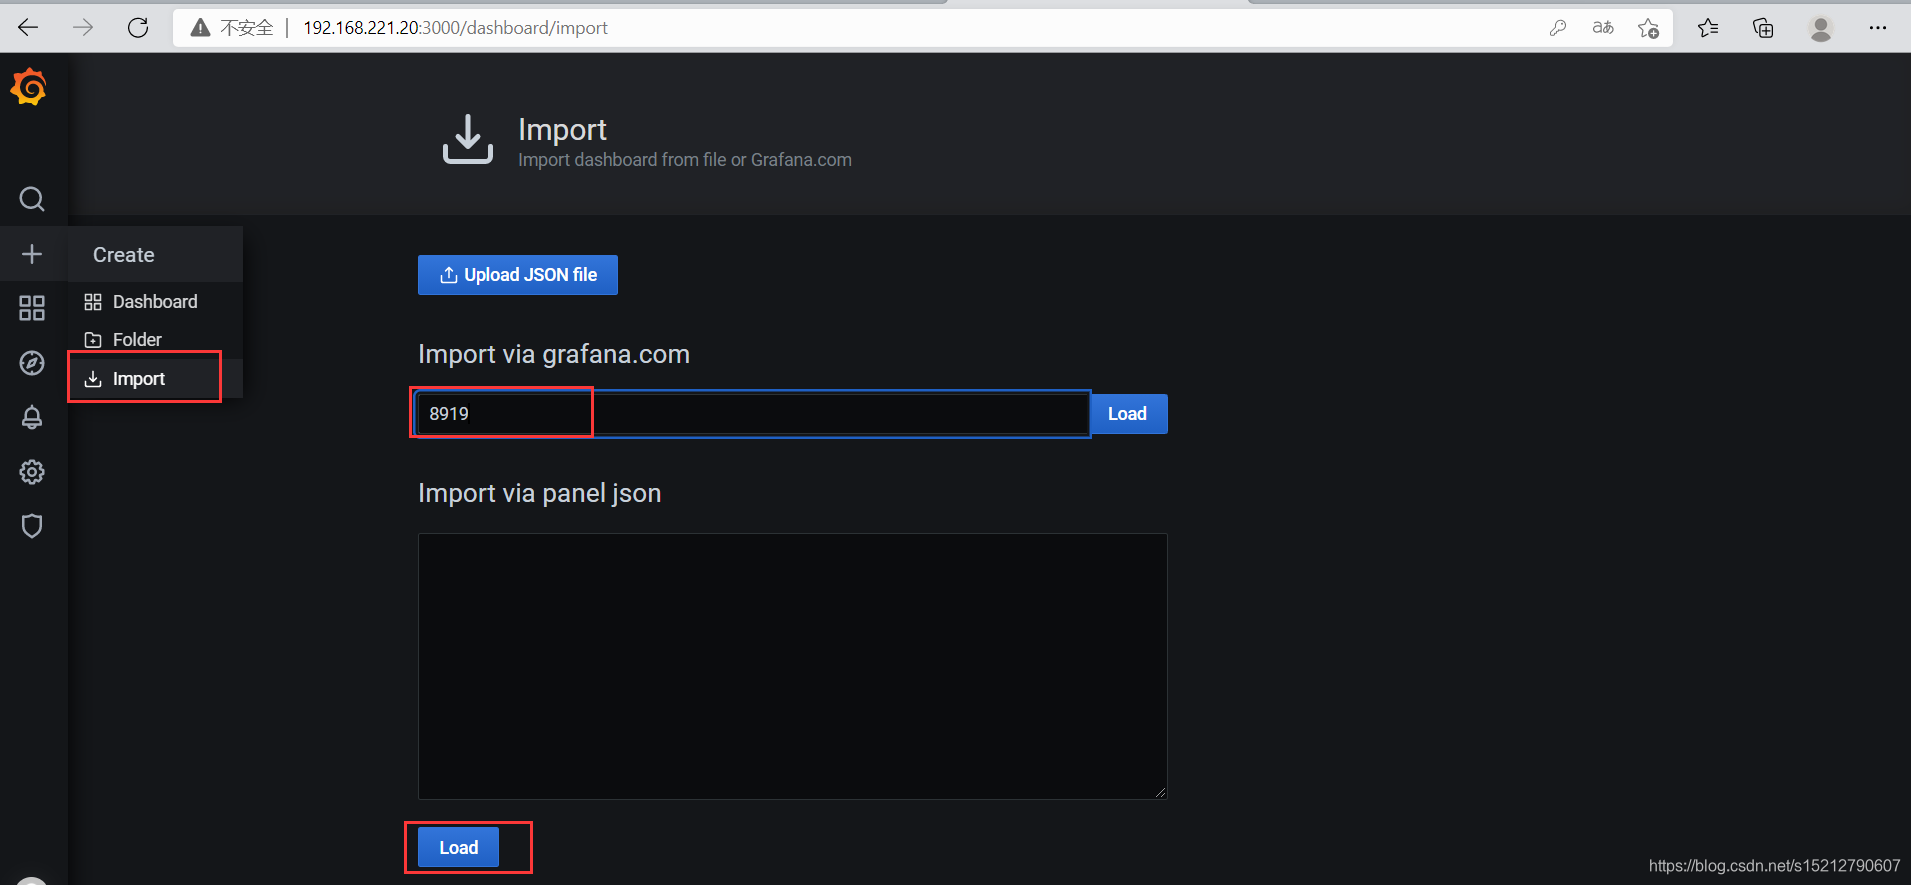Click 'Import dashboard from file or Grafana.com' subtitle
This screenshot has width=1911, height=885.
pyautogui.click(x=685, y=160)
